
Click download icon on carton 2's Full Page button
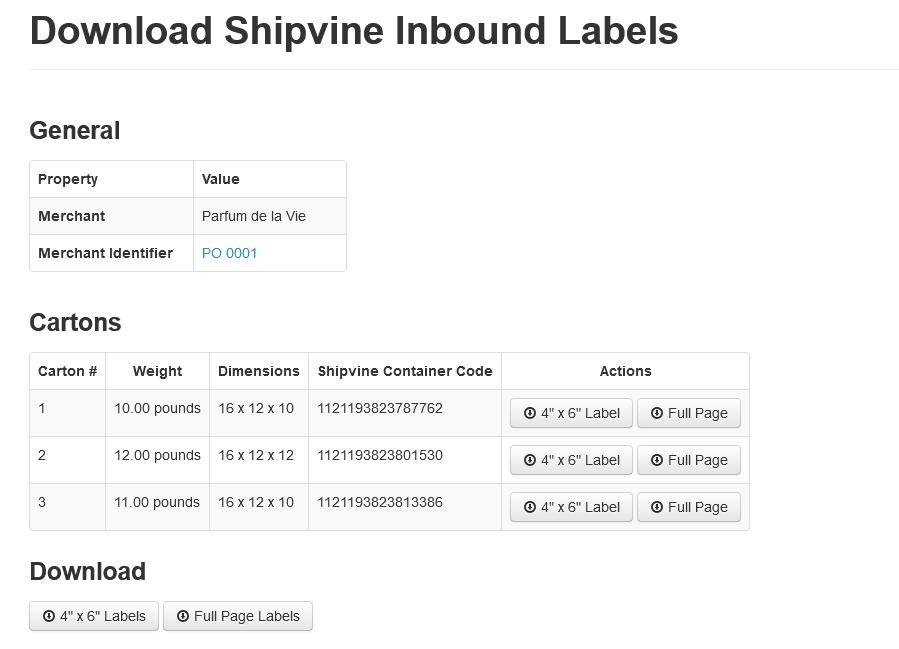coord(657,460)
